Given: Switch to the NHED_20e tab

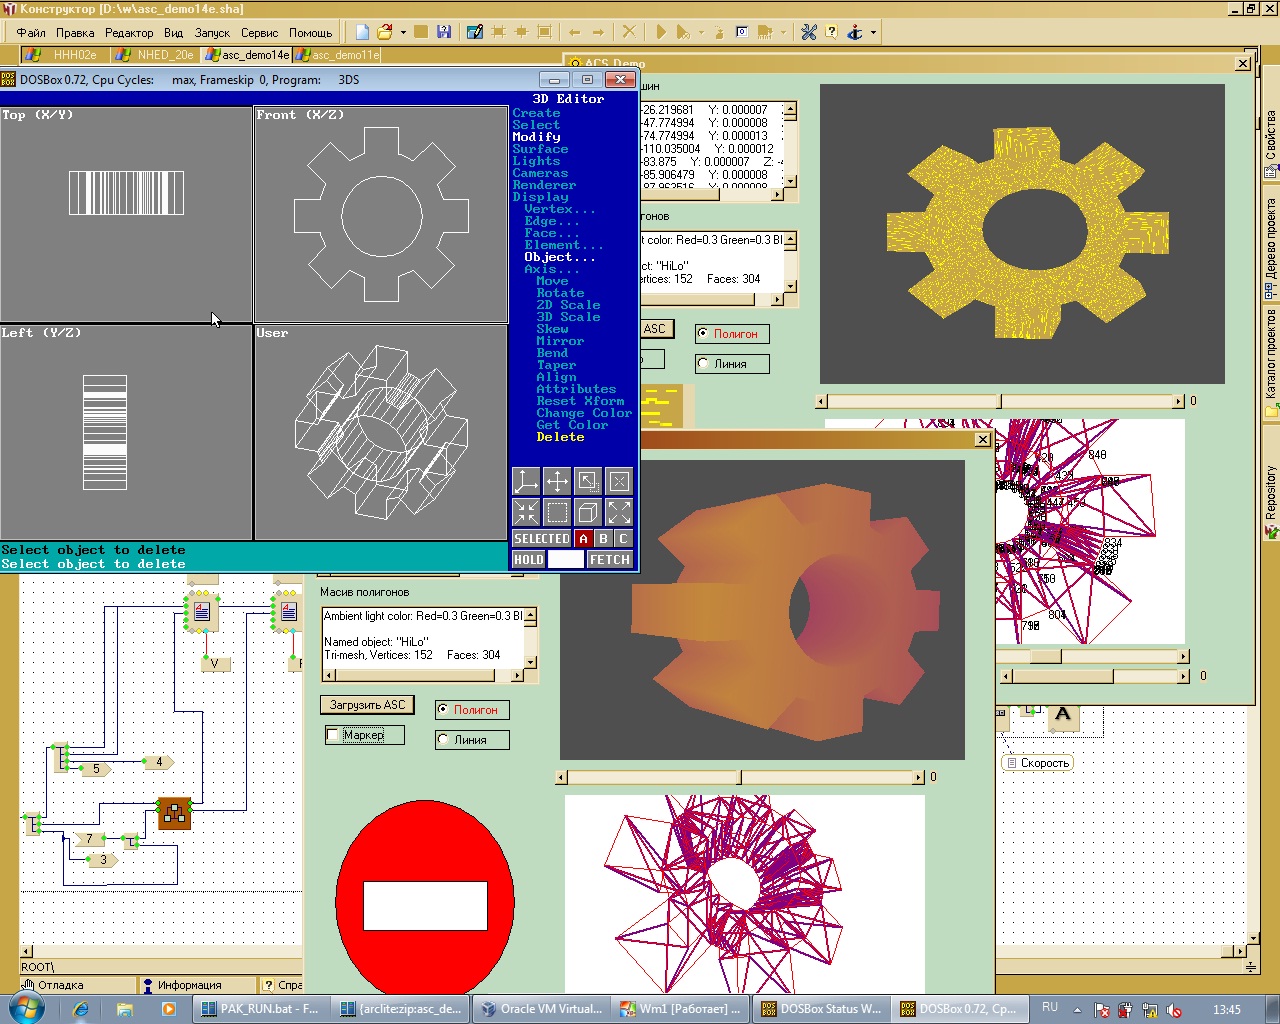Looking at the screenshot, I should pos(164,55).
